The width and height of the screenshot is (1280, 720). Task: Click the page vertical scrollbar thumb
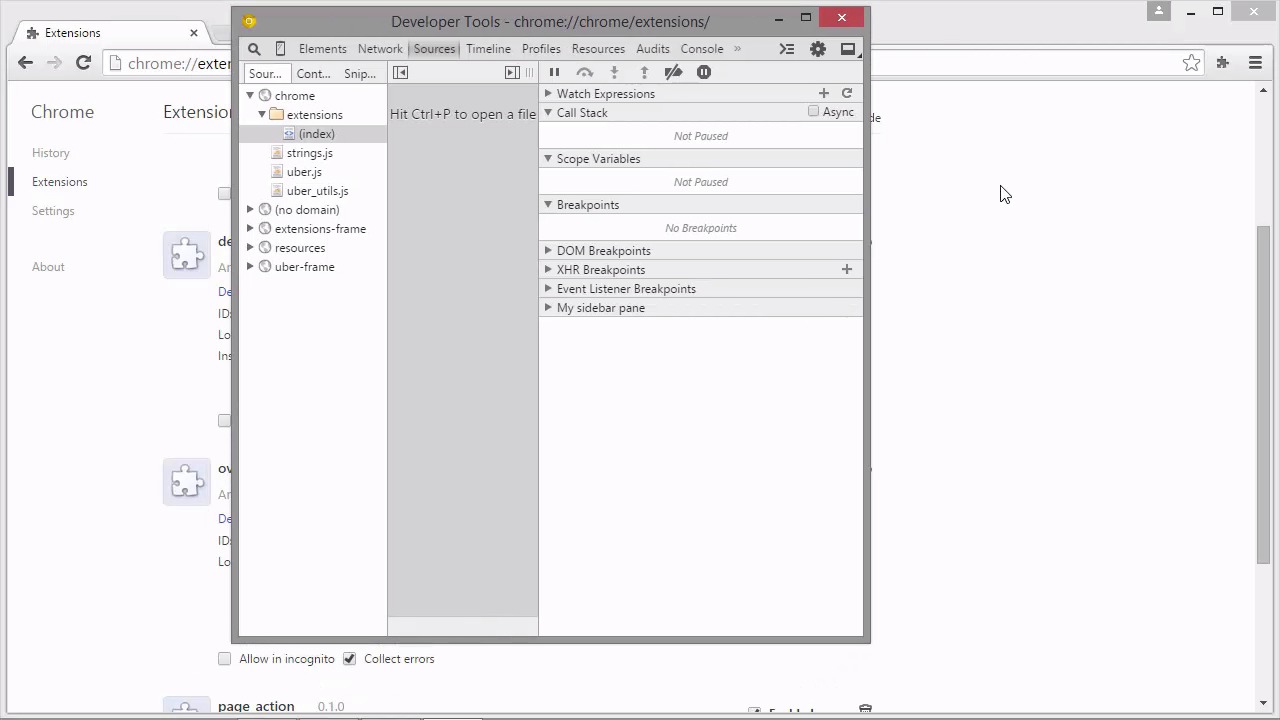tap(1264, 395)
